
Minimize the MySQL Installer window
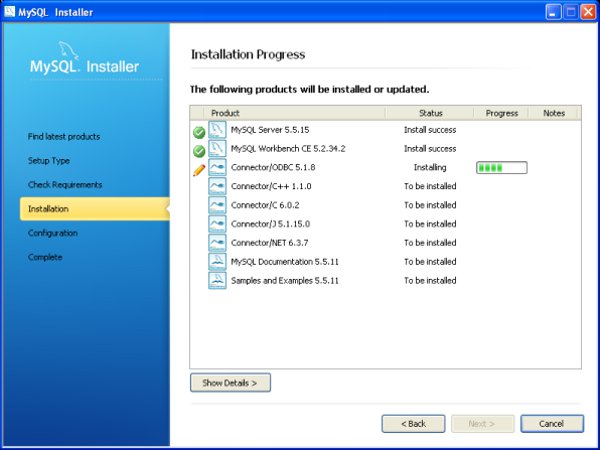tap(553, 12)
